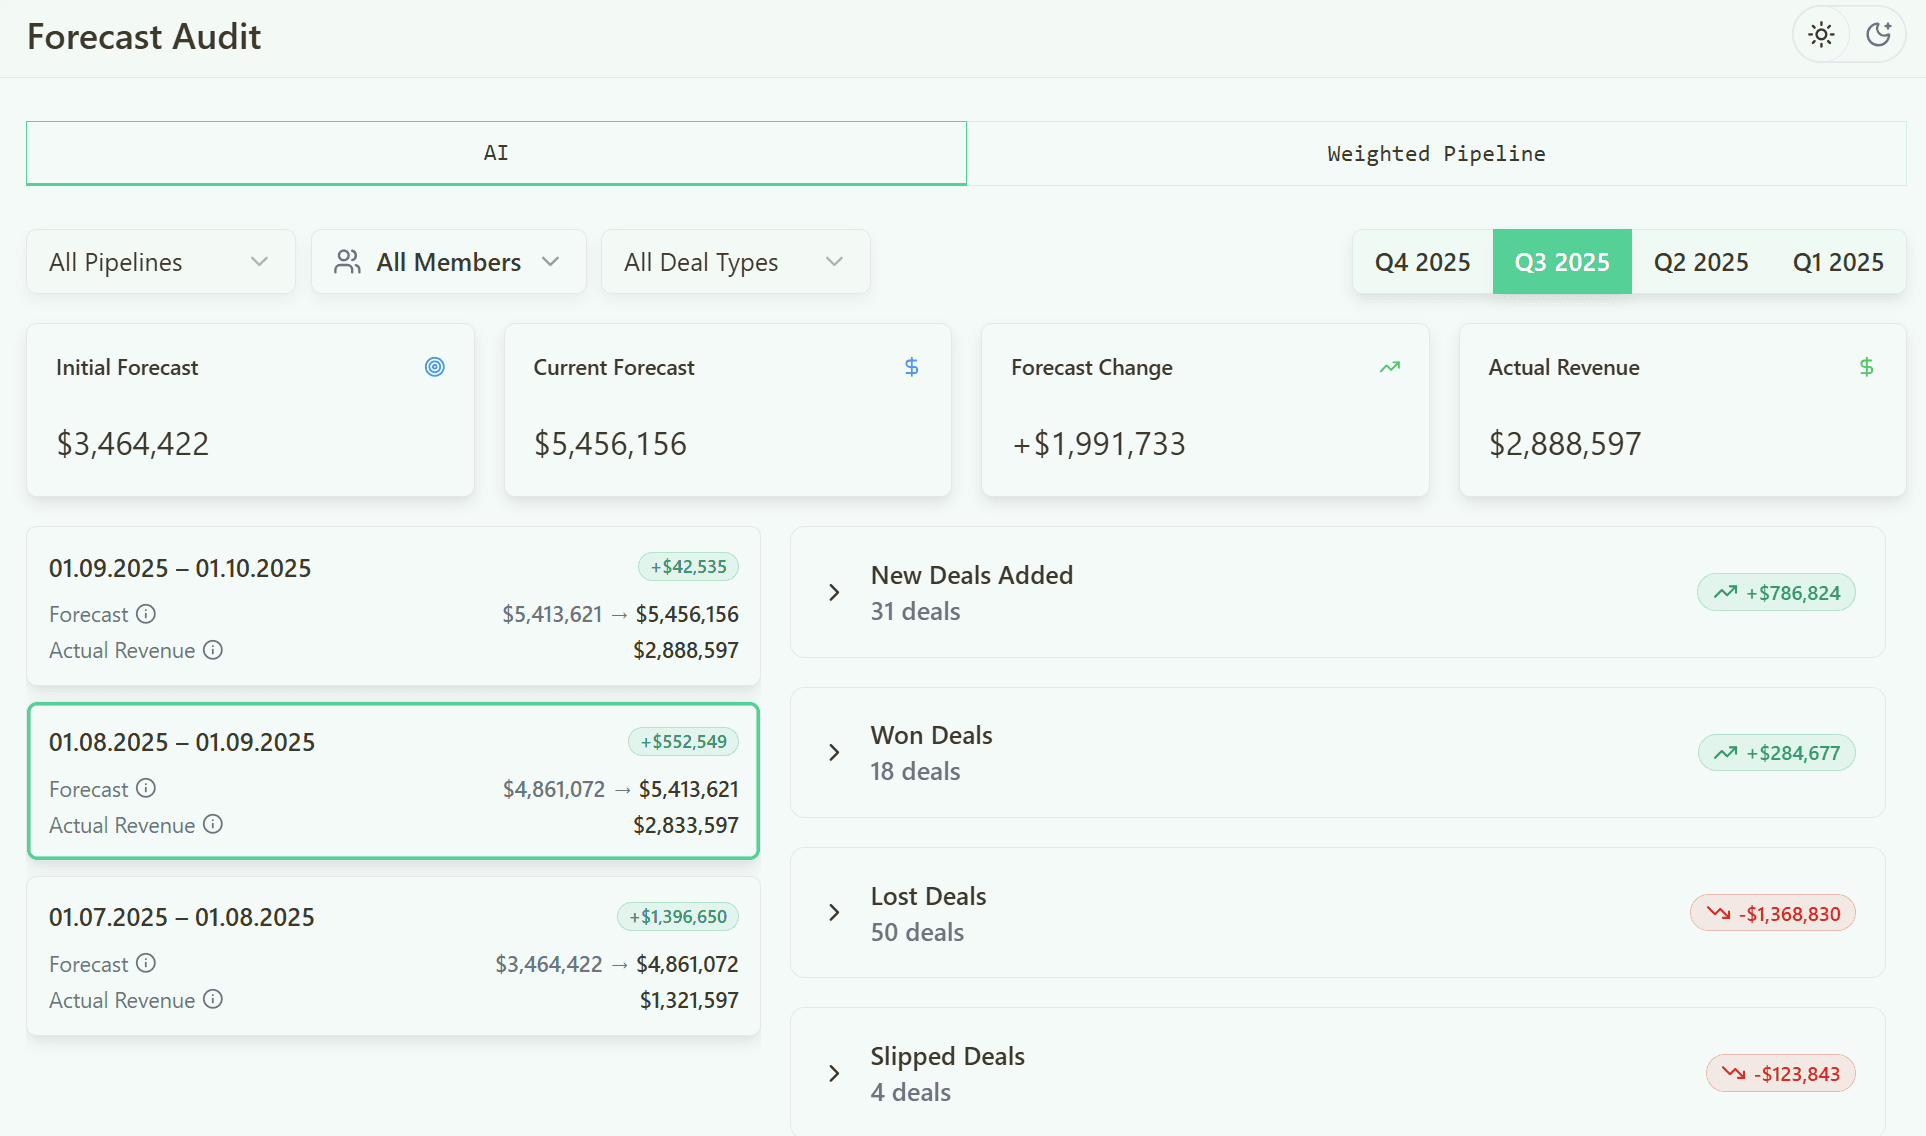Expand the New Deals Added section
Screen dimensions: 1926x1136
pos(1338,593)
